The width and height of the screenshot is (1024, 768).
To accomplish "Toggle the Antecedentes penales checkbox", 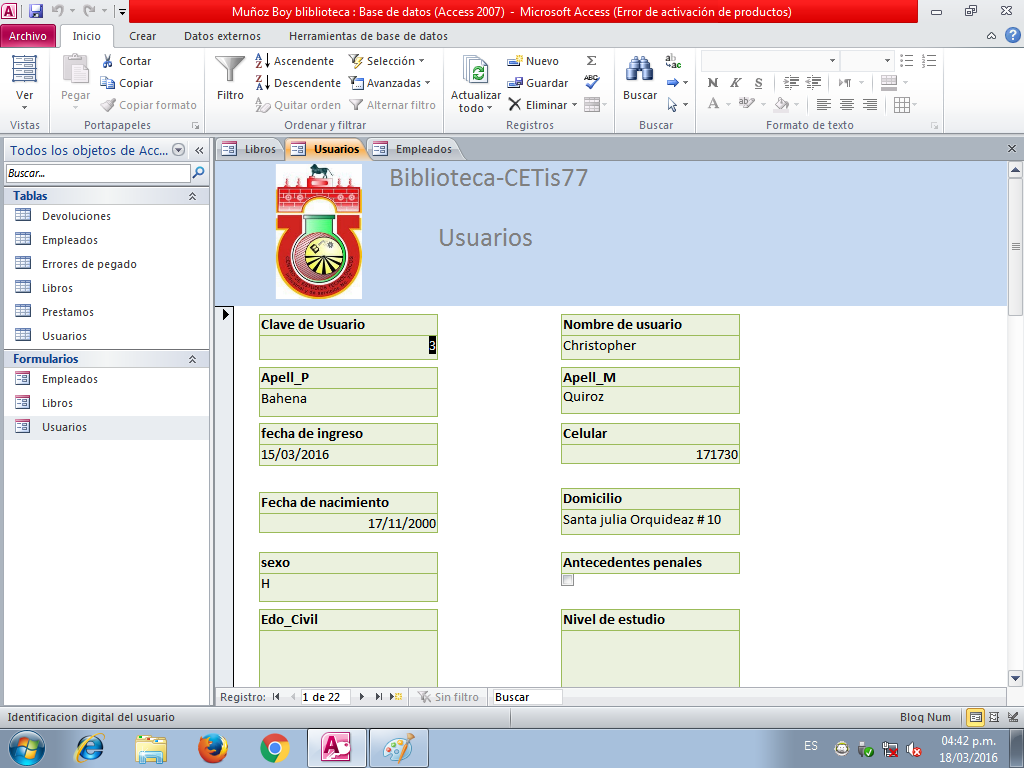I will pyautogui.click(x=568, y=580).
